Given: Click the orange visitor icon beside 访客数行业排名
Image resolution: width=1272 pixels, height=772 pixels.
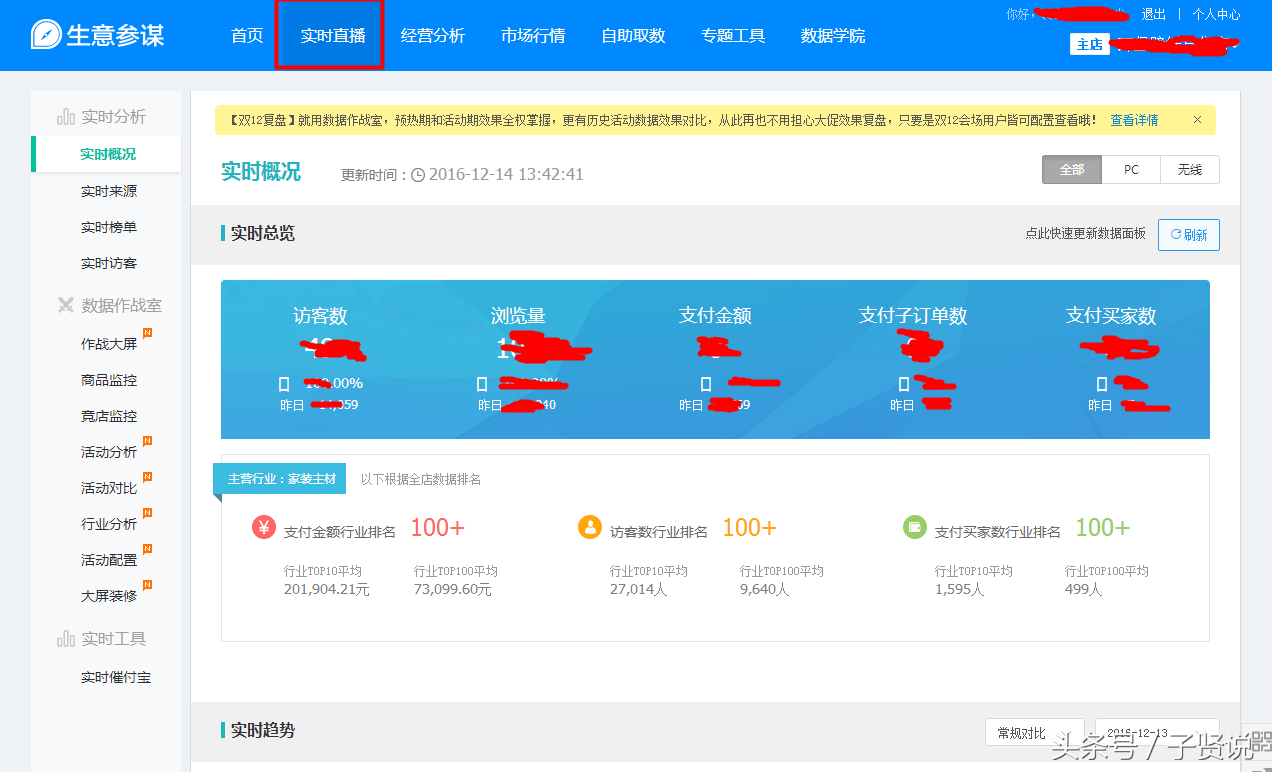Looking at the screenshot, I should [x=588, y=526].
